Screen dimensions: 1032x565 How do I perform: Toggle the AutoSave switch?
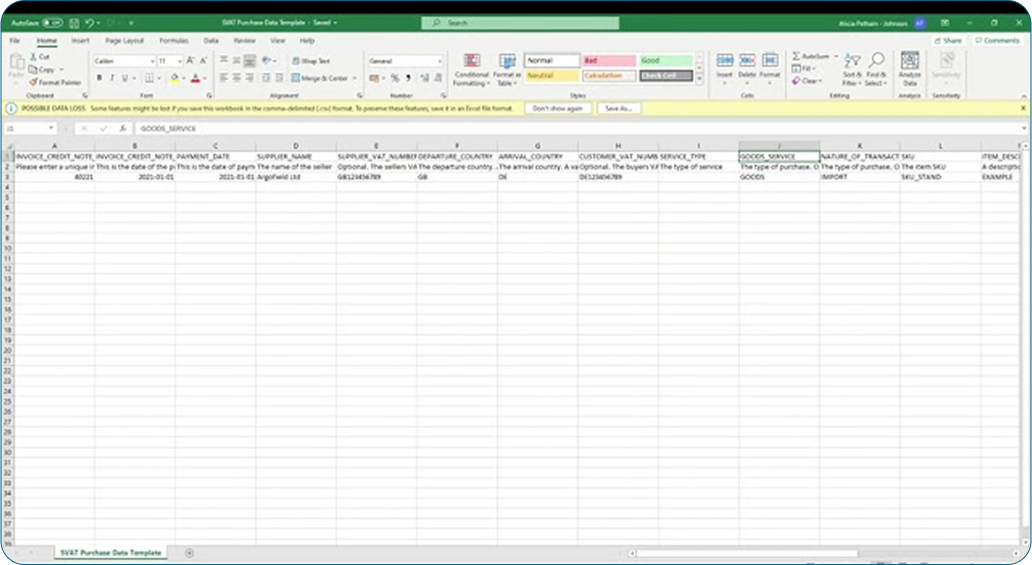53,23
